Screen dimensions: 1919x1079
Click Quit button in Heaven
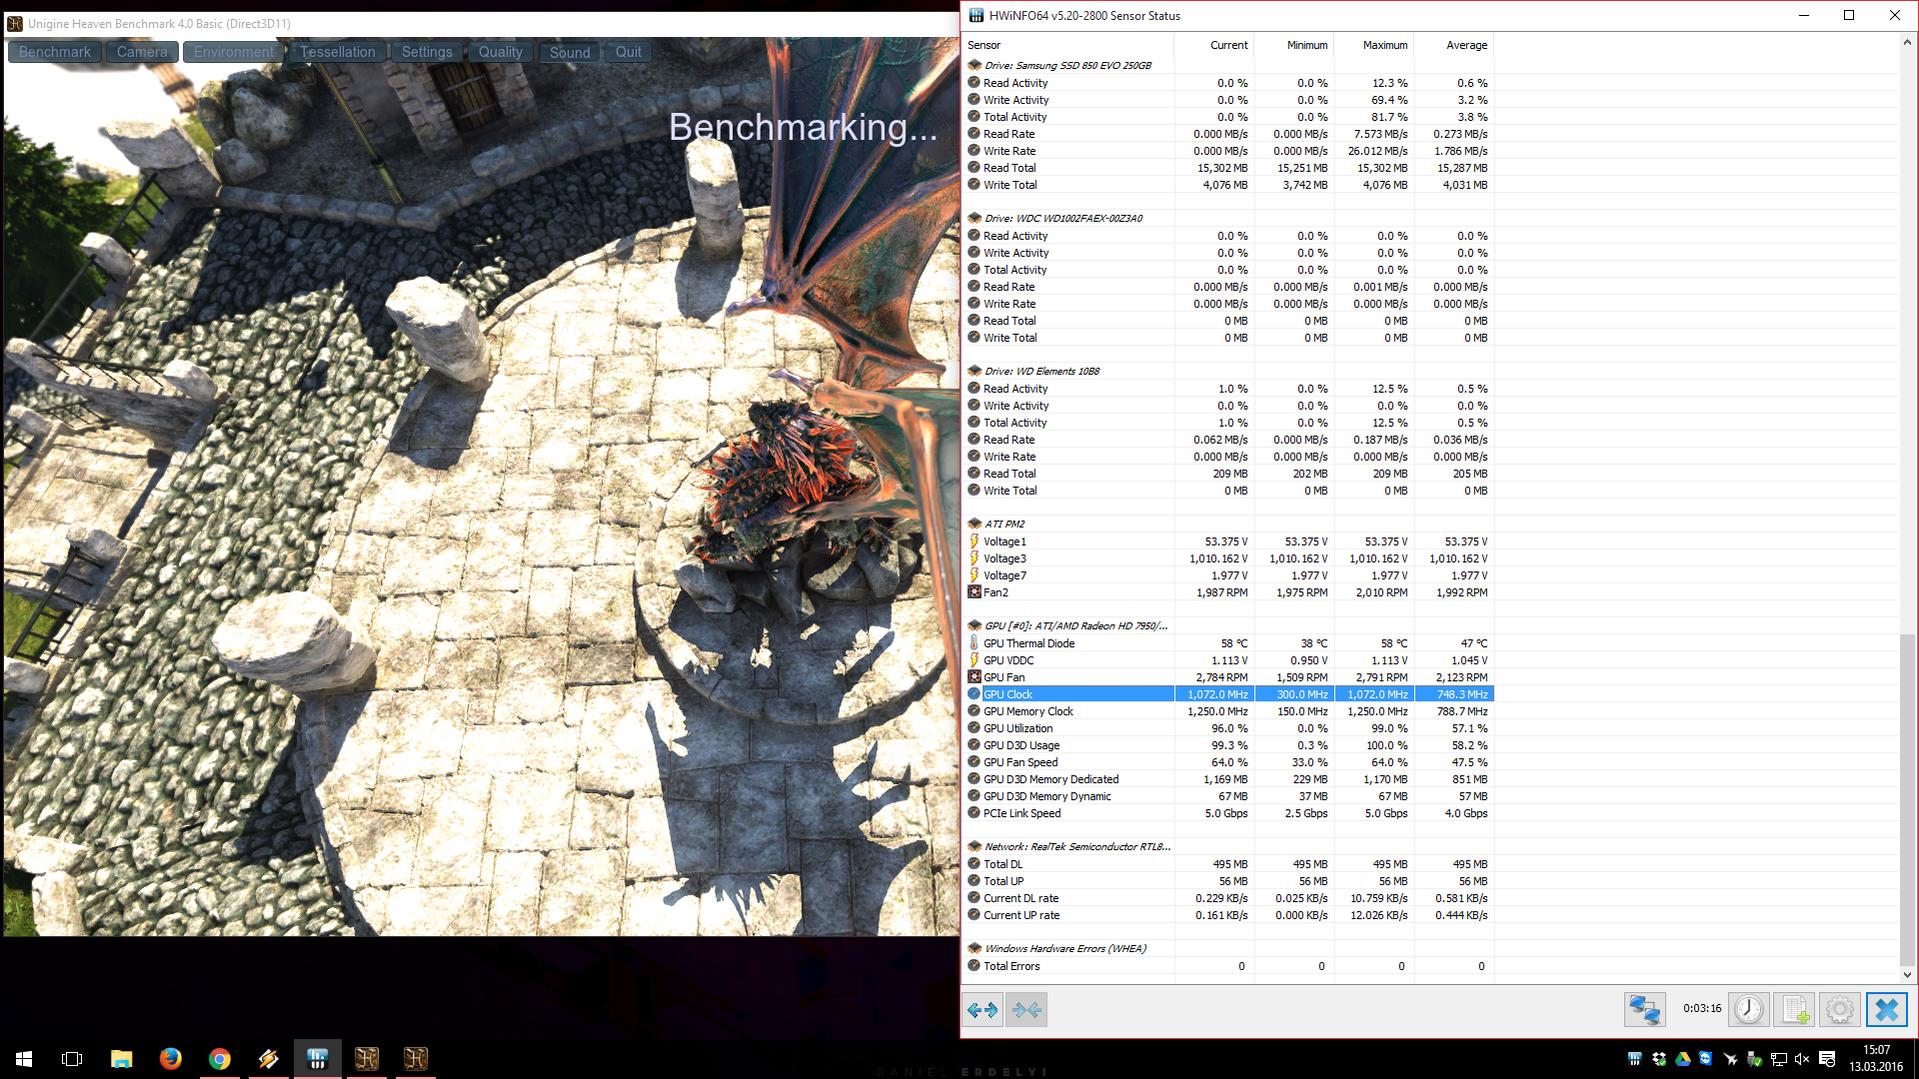tap(629, 52)
